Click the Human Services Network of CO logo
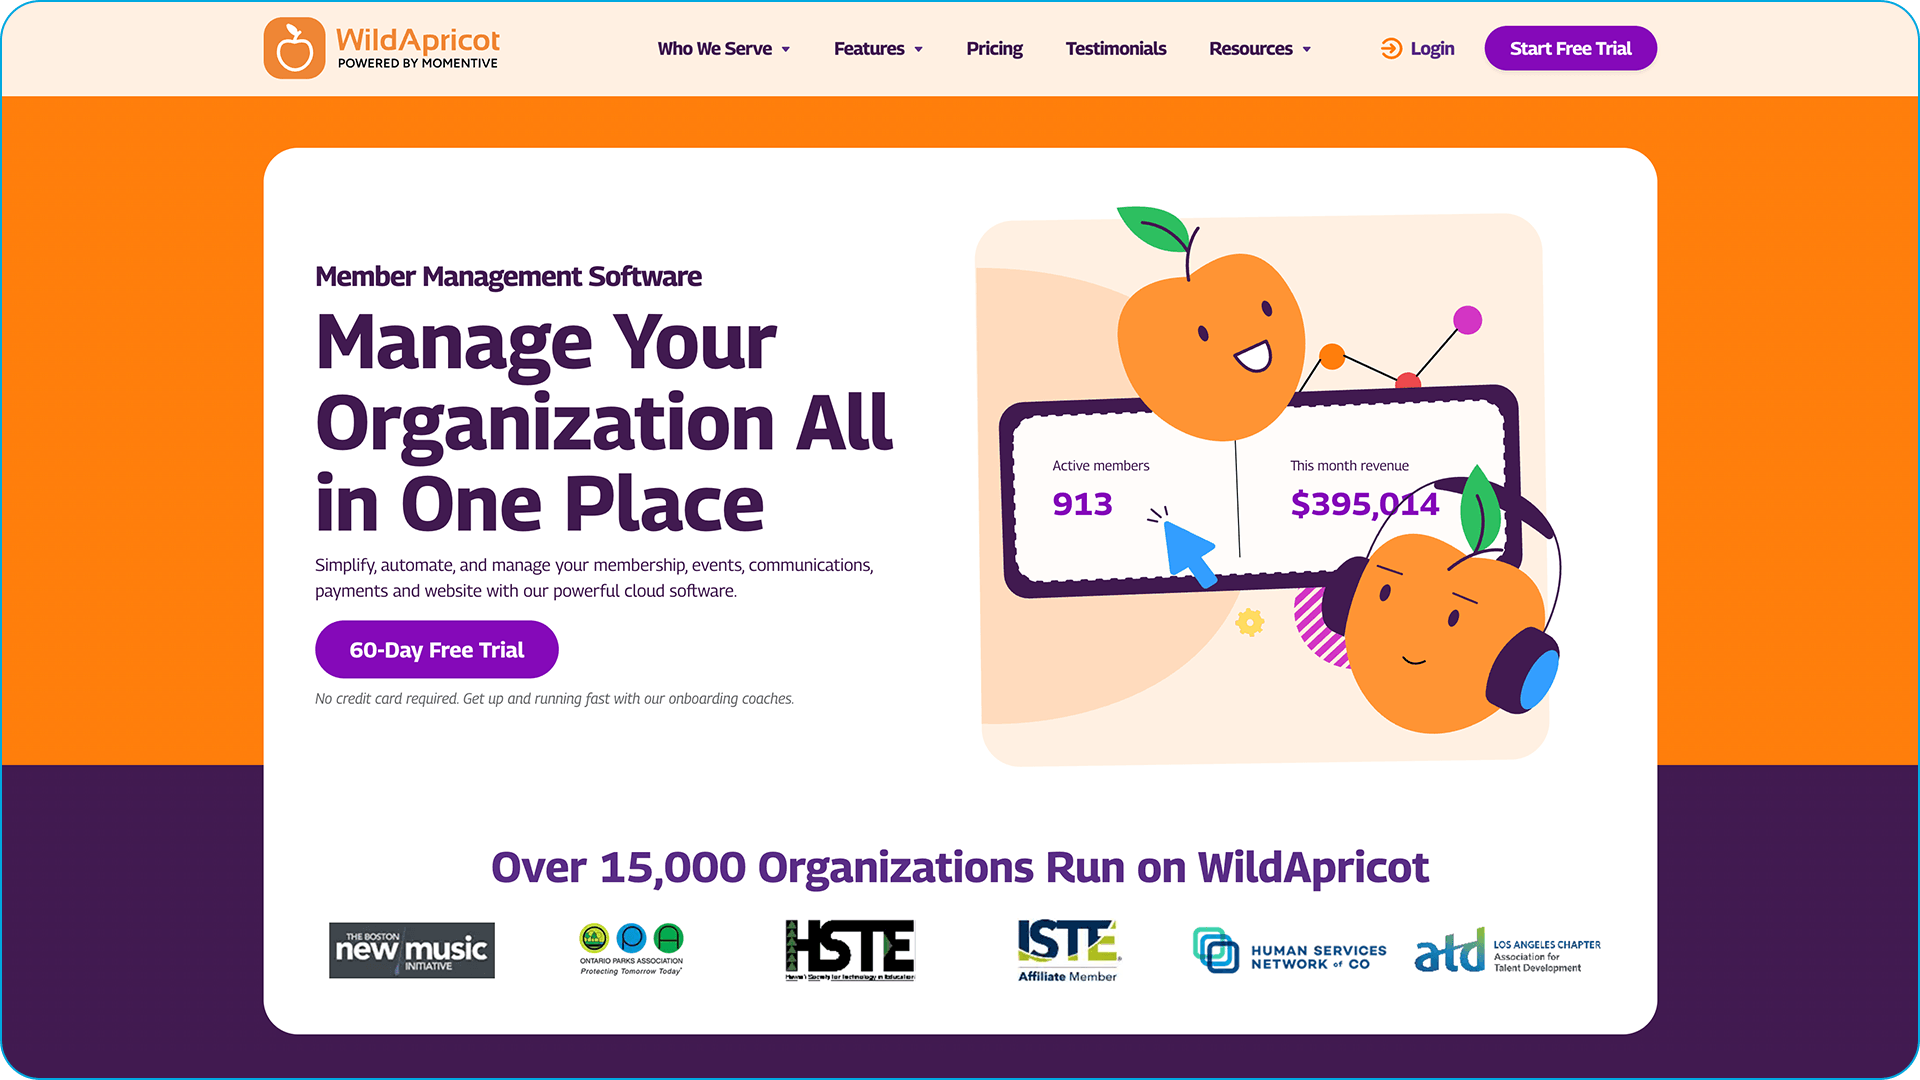This screenshot has width=1920, height=1080. point(1290,950)
